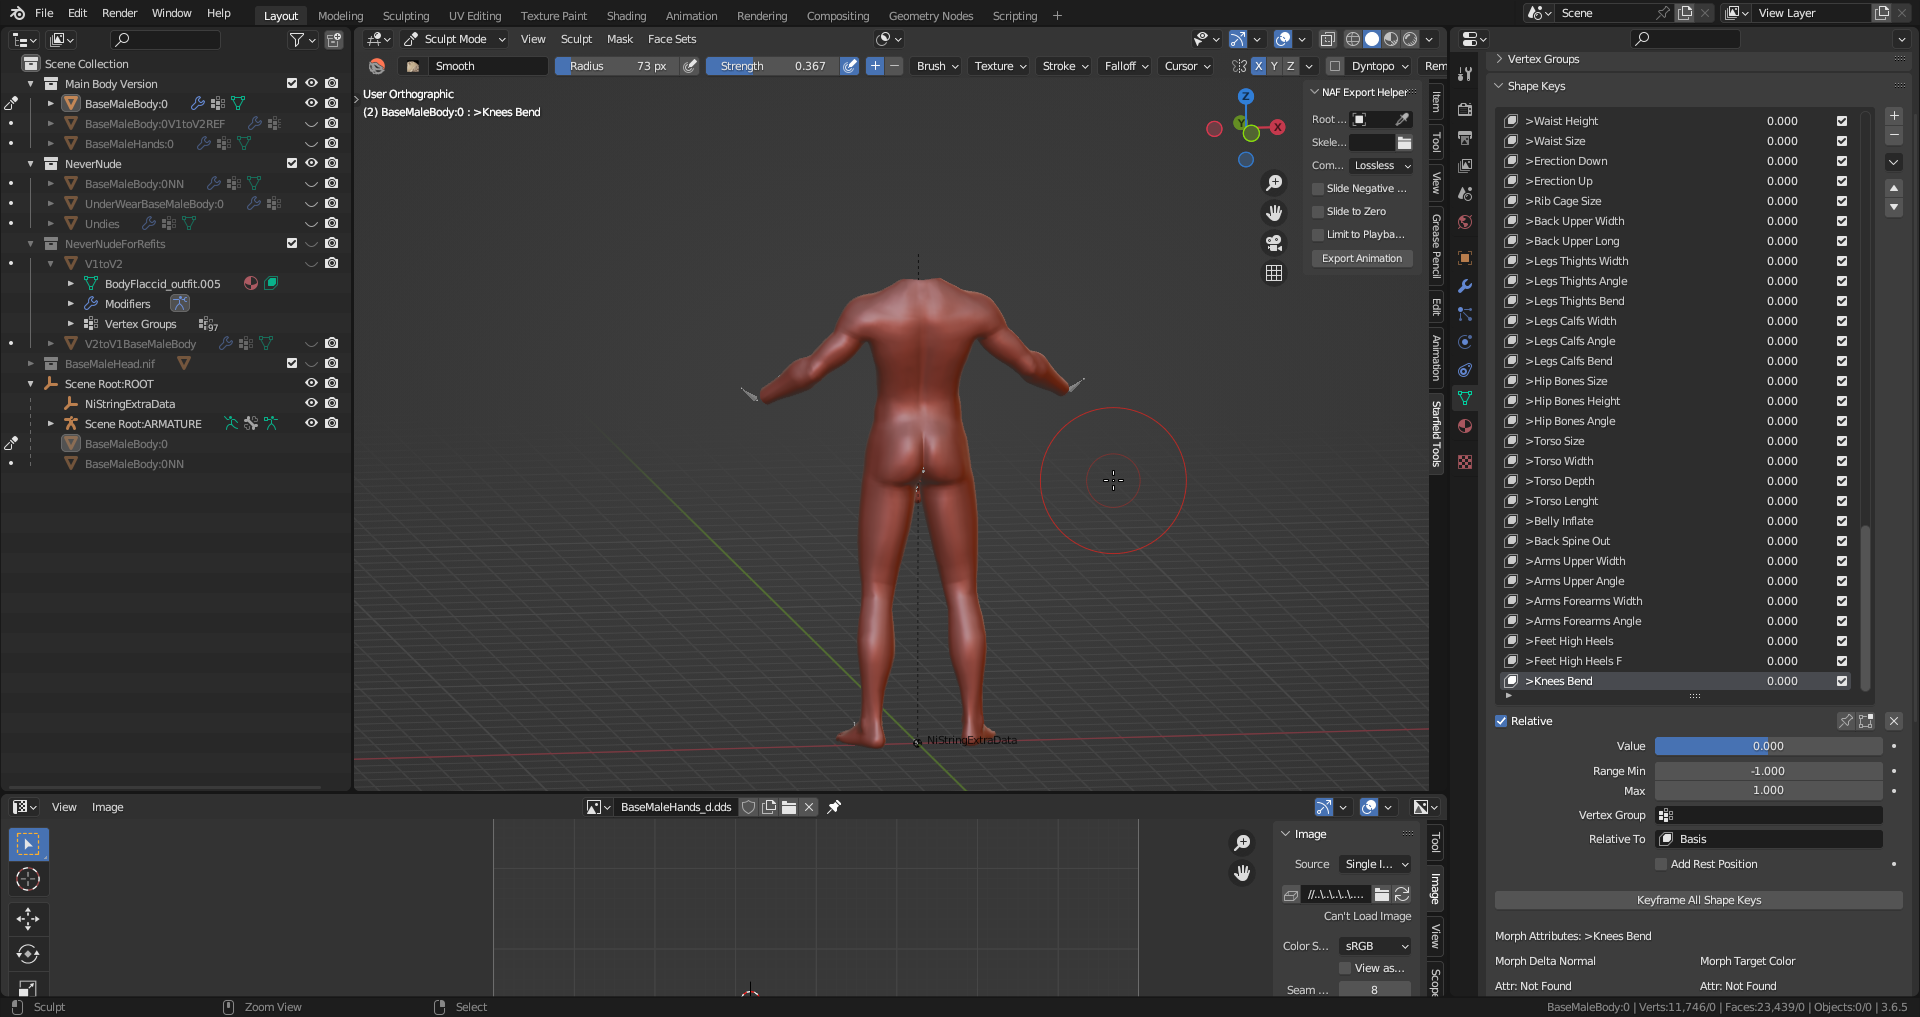1920x1017 pixels.
Task: Adjust the brush Strength slider
Action: 772,66
